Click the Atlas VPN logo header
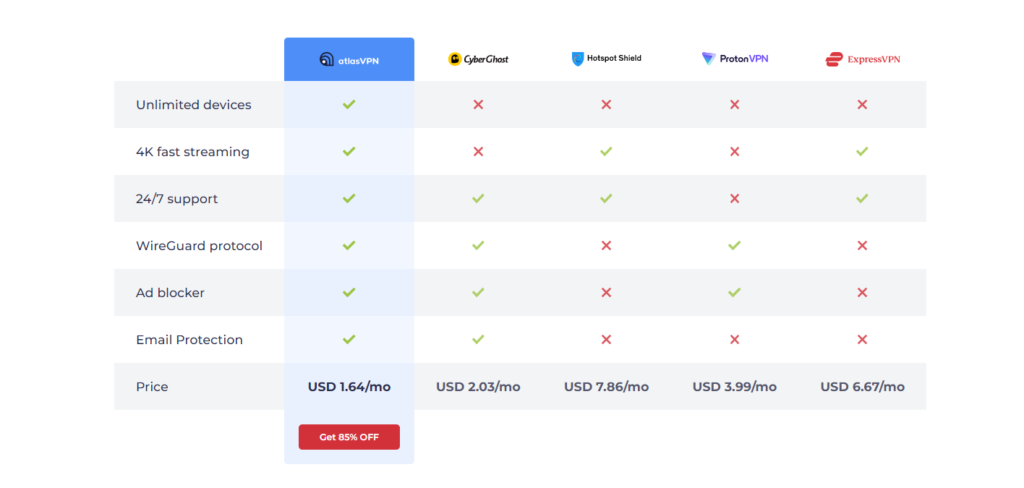This screenshot has height=488, width=1024. pyautogui.click(x=349, y=59)
